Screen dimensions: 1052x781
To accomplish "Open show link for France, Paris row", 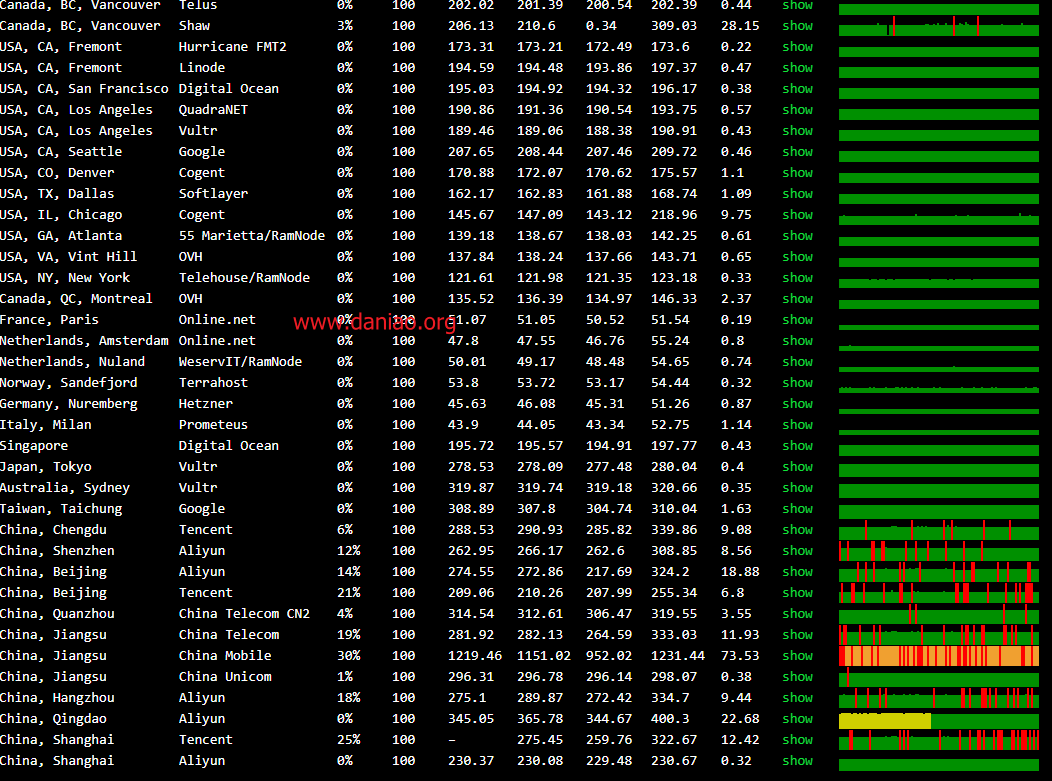I will point(797,319).
